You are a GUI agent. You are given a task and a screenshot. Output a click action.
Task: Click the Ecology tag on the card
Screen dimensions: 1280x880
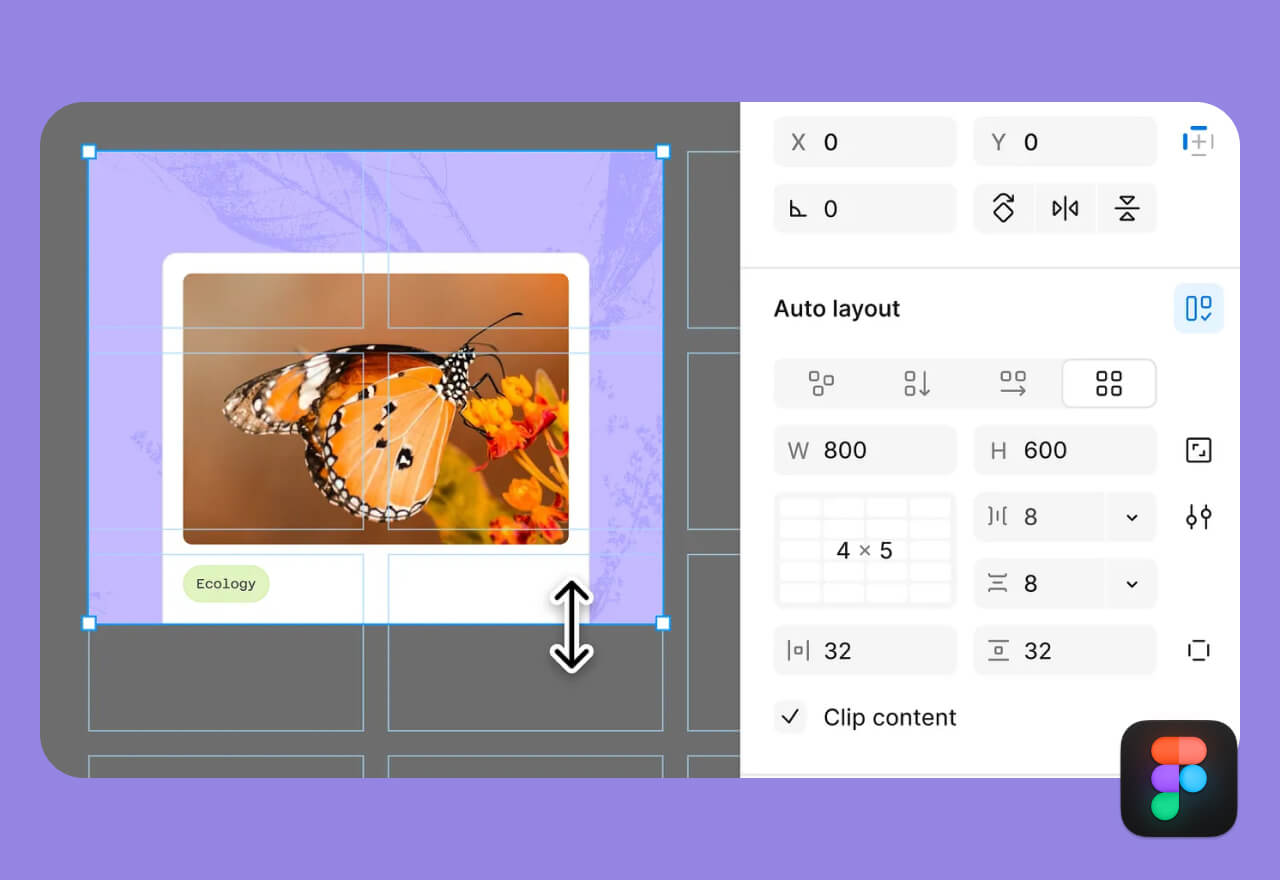pyautogui.click(x=226, y=584)
